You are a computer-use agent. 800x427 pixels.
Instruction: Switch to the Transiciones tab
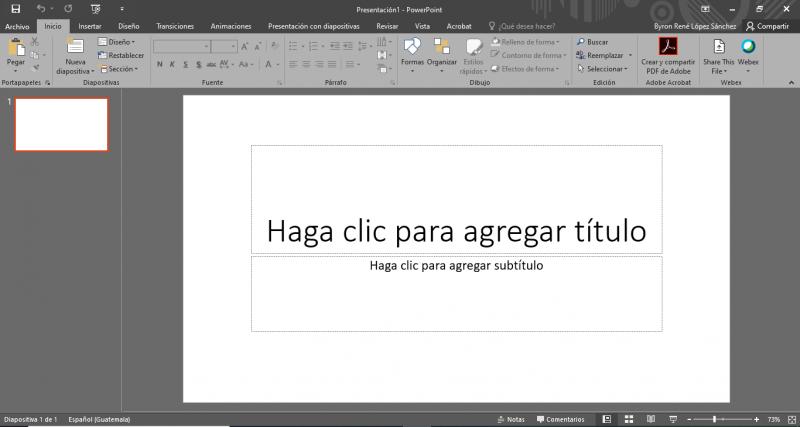click(175, 26)
